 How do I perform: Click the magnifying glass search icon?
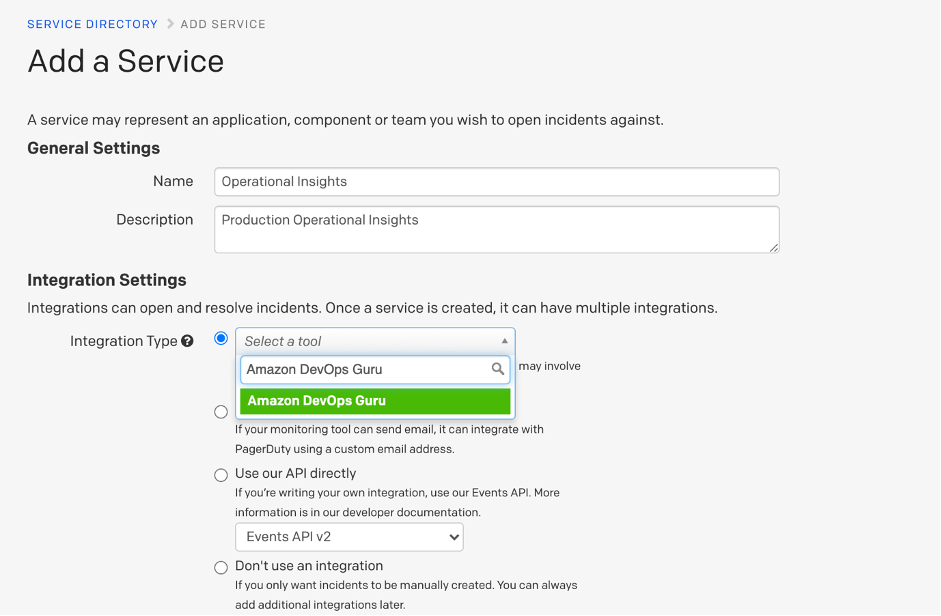[497, 369]
